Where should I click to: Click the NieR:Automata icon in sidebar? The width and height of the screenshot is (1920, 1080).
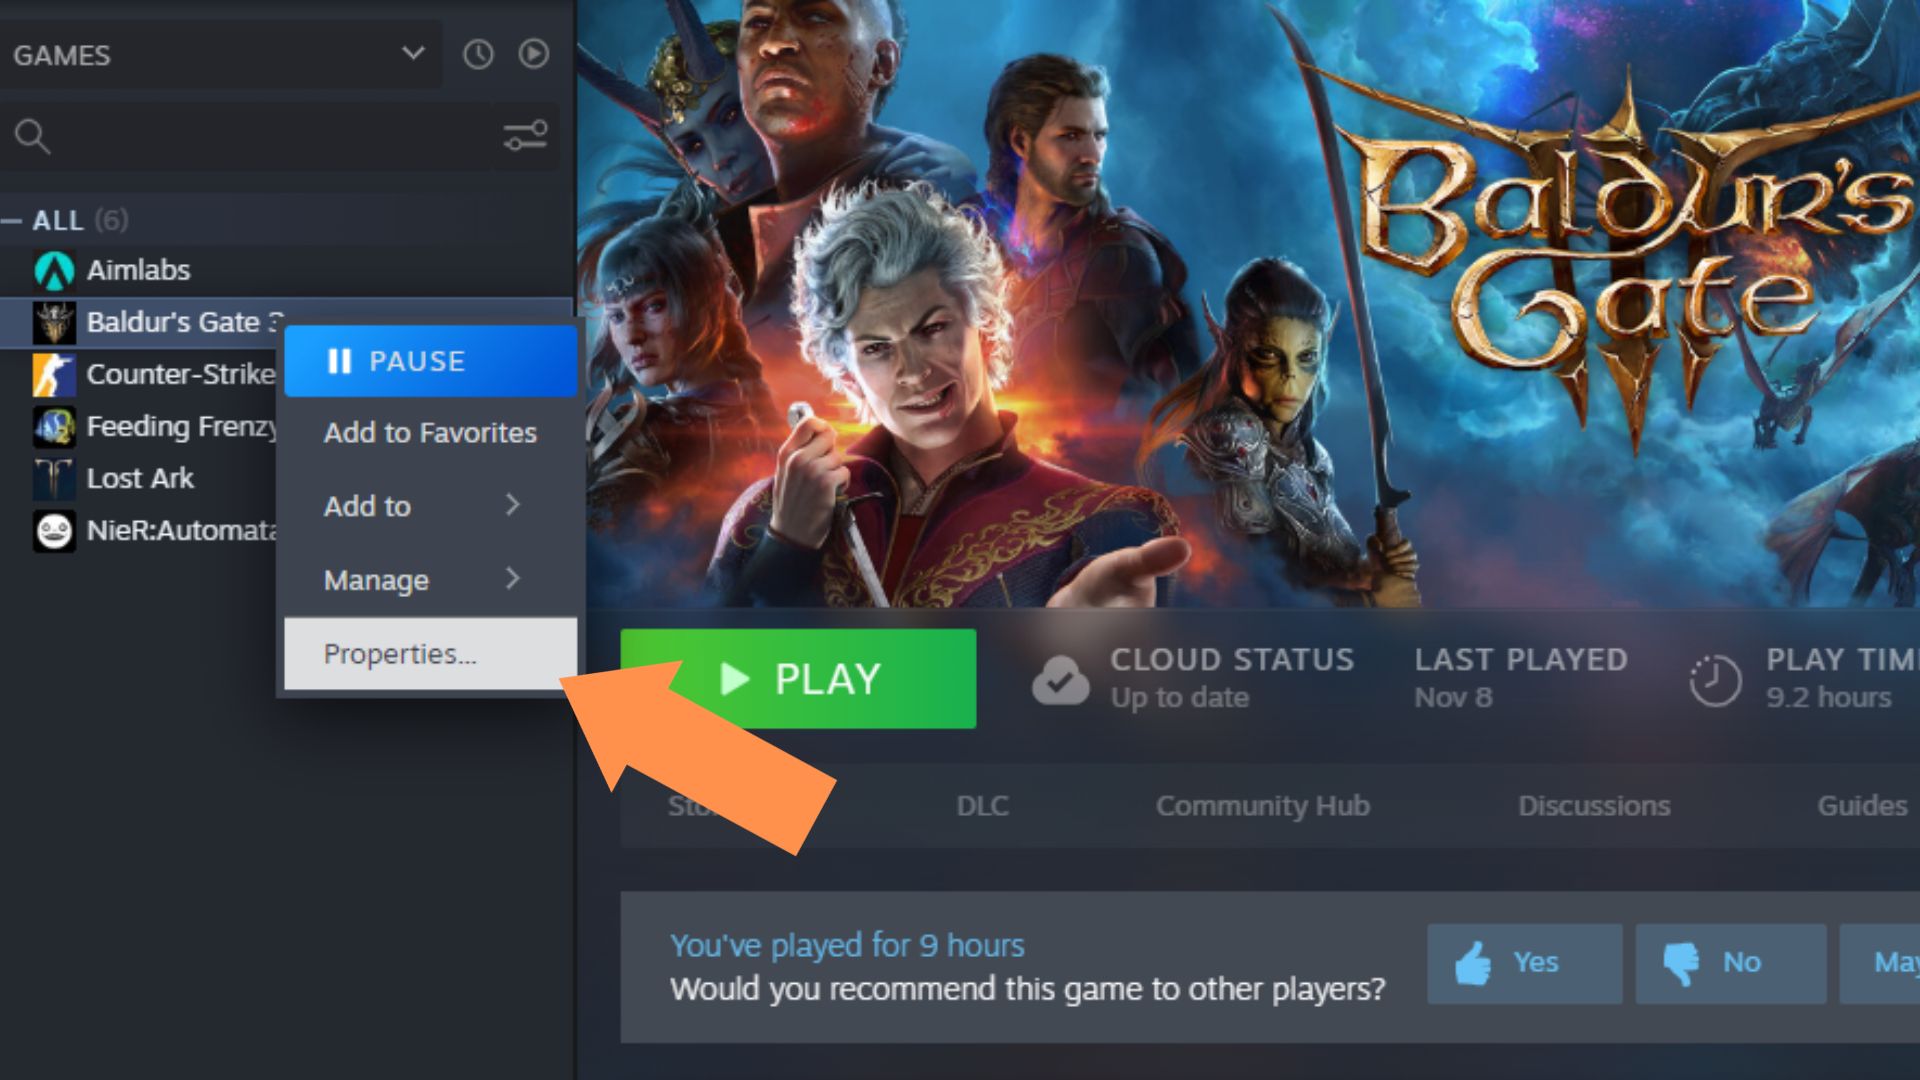(x=54, y=529)
